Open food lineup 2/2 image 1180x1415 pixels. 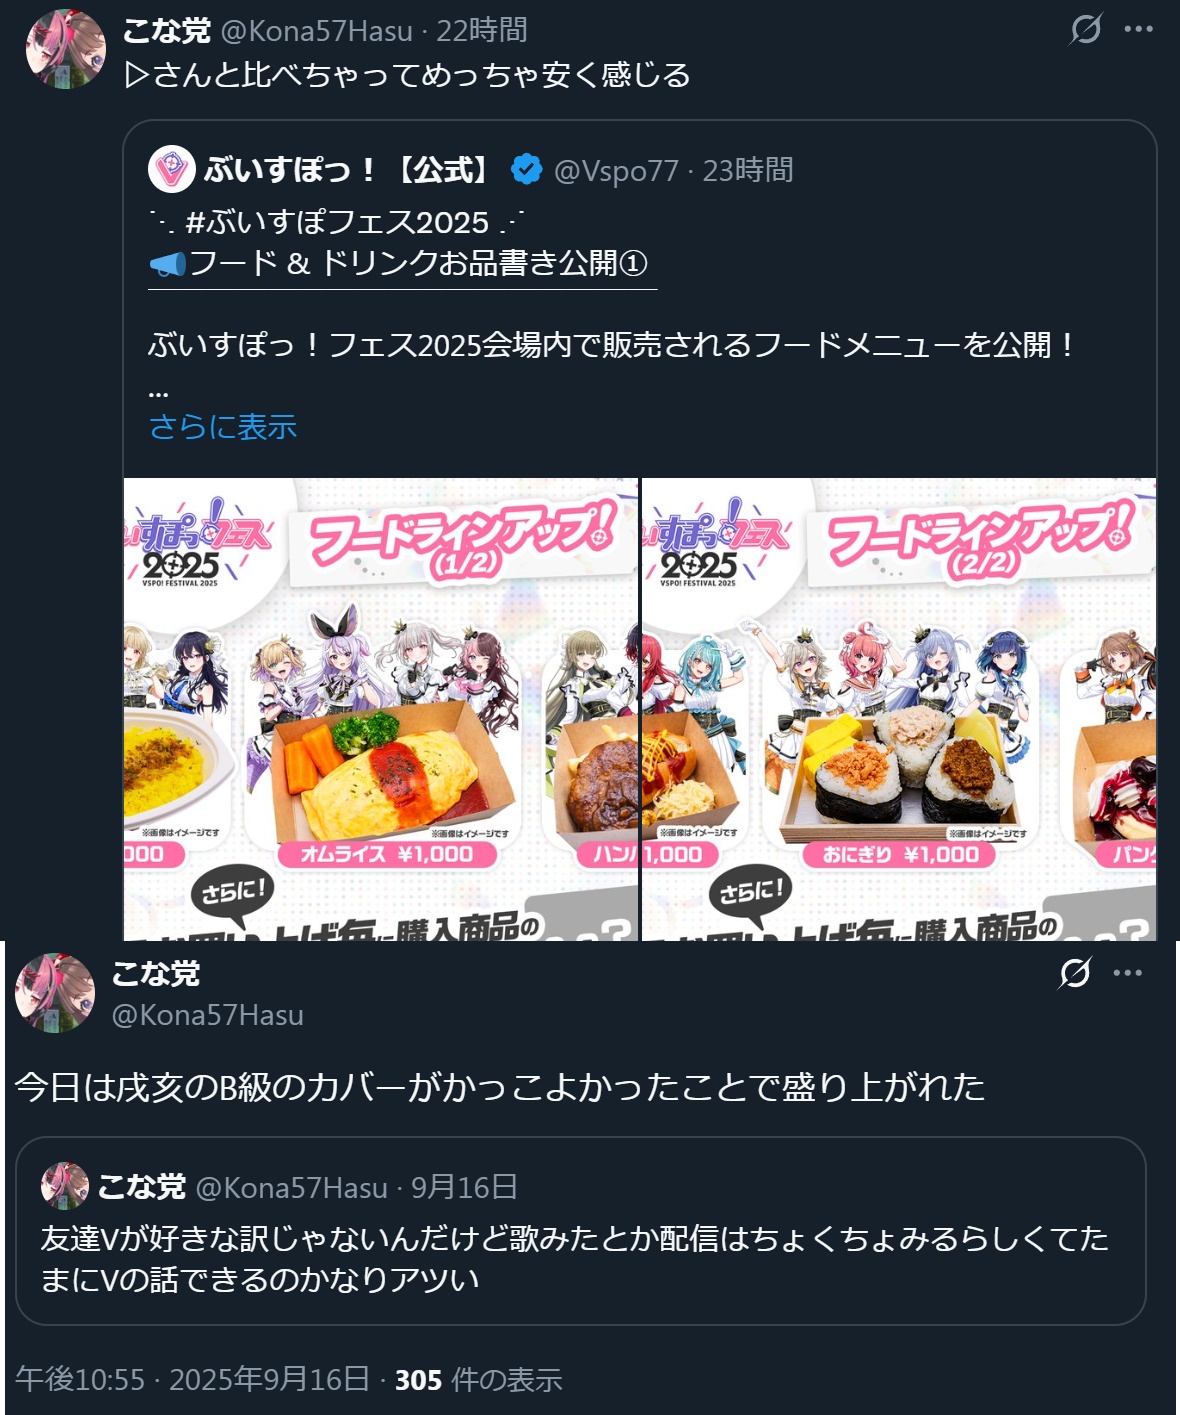(x=899, y=709)
